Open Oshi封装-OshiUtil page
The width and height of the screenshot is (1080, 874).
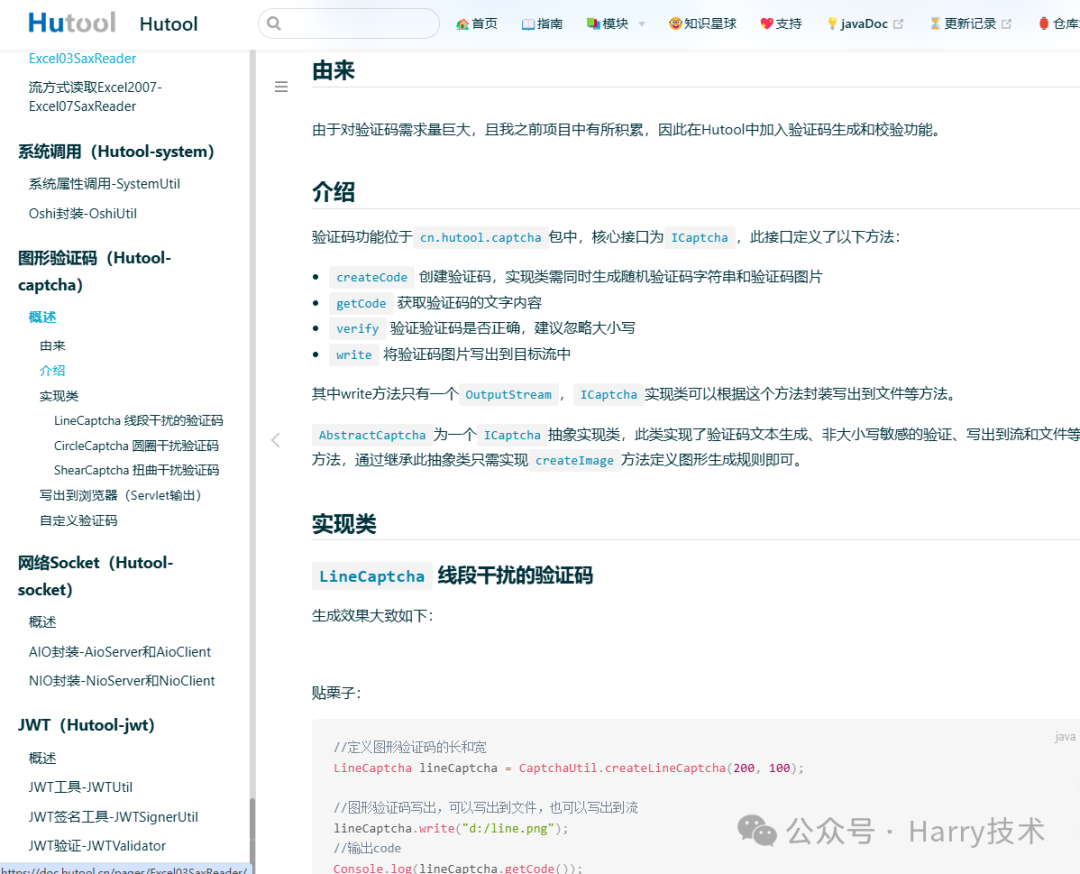pos(83,214)
